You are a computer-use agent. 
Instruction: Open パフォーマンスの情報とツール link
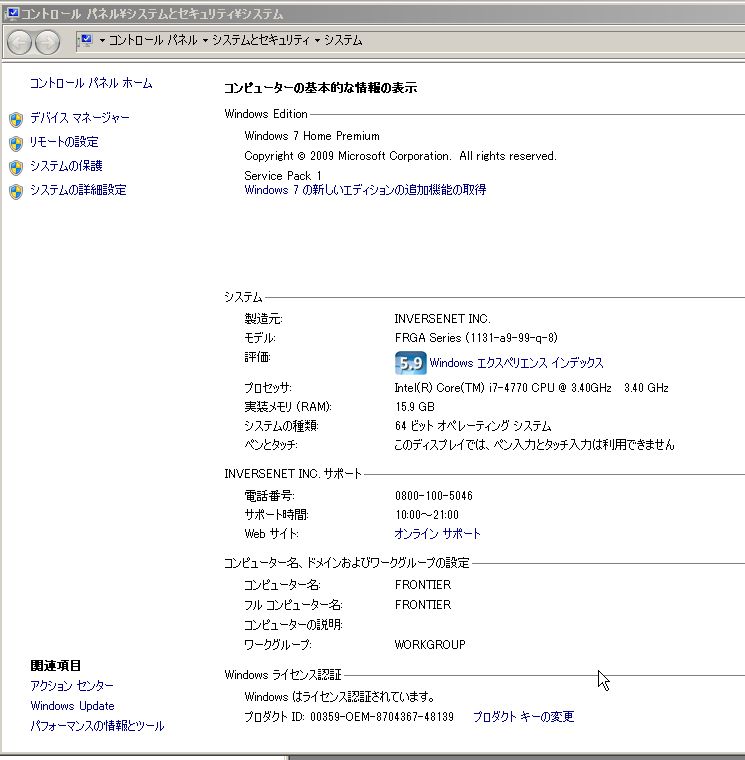point(97,726)
